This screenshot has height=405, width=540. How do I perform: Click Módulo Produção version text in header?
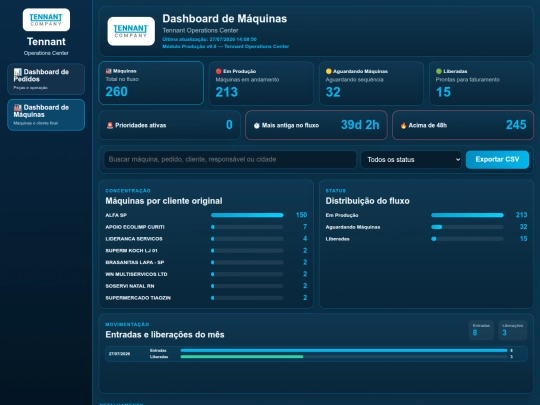pyautogui.click(x=226, y=46)
